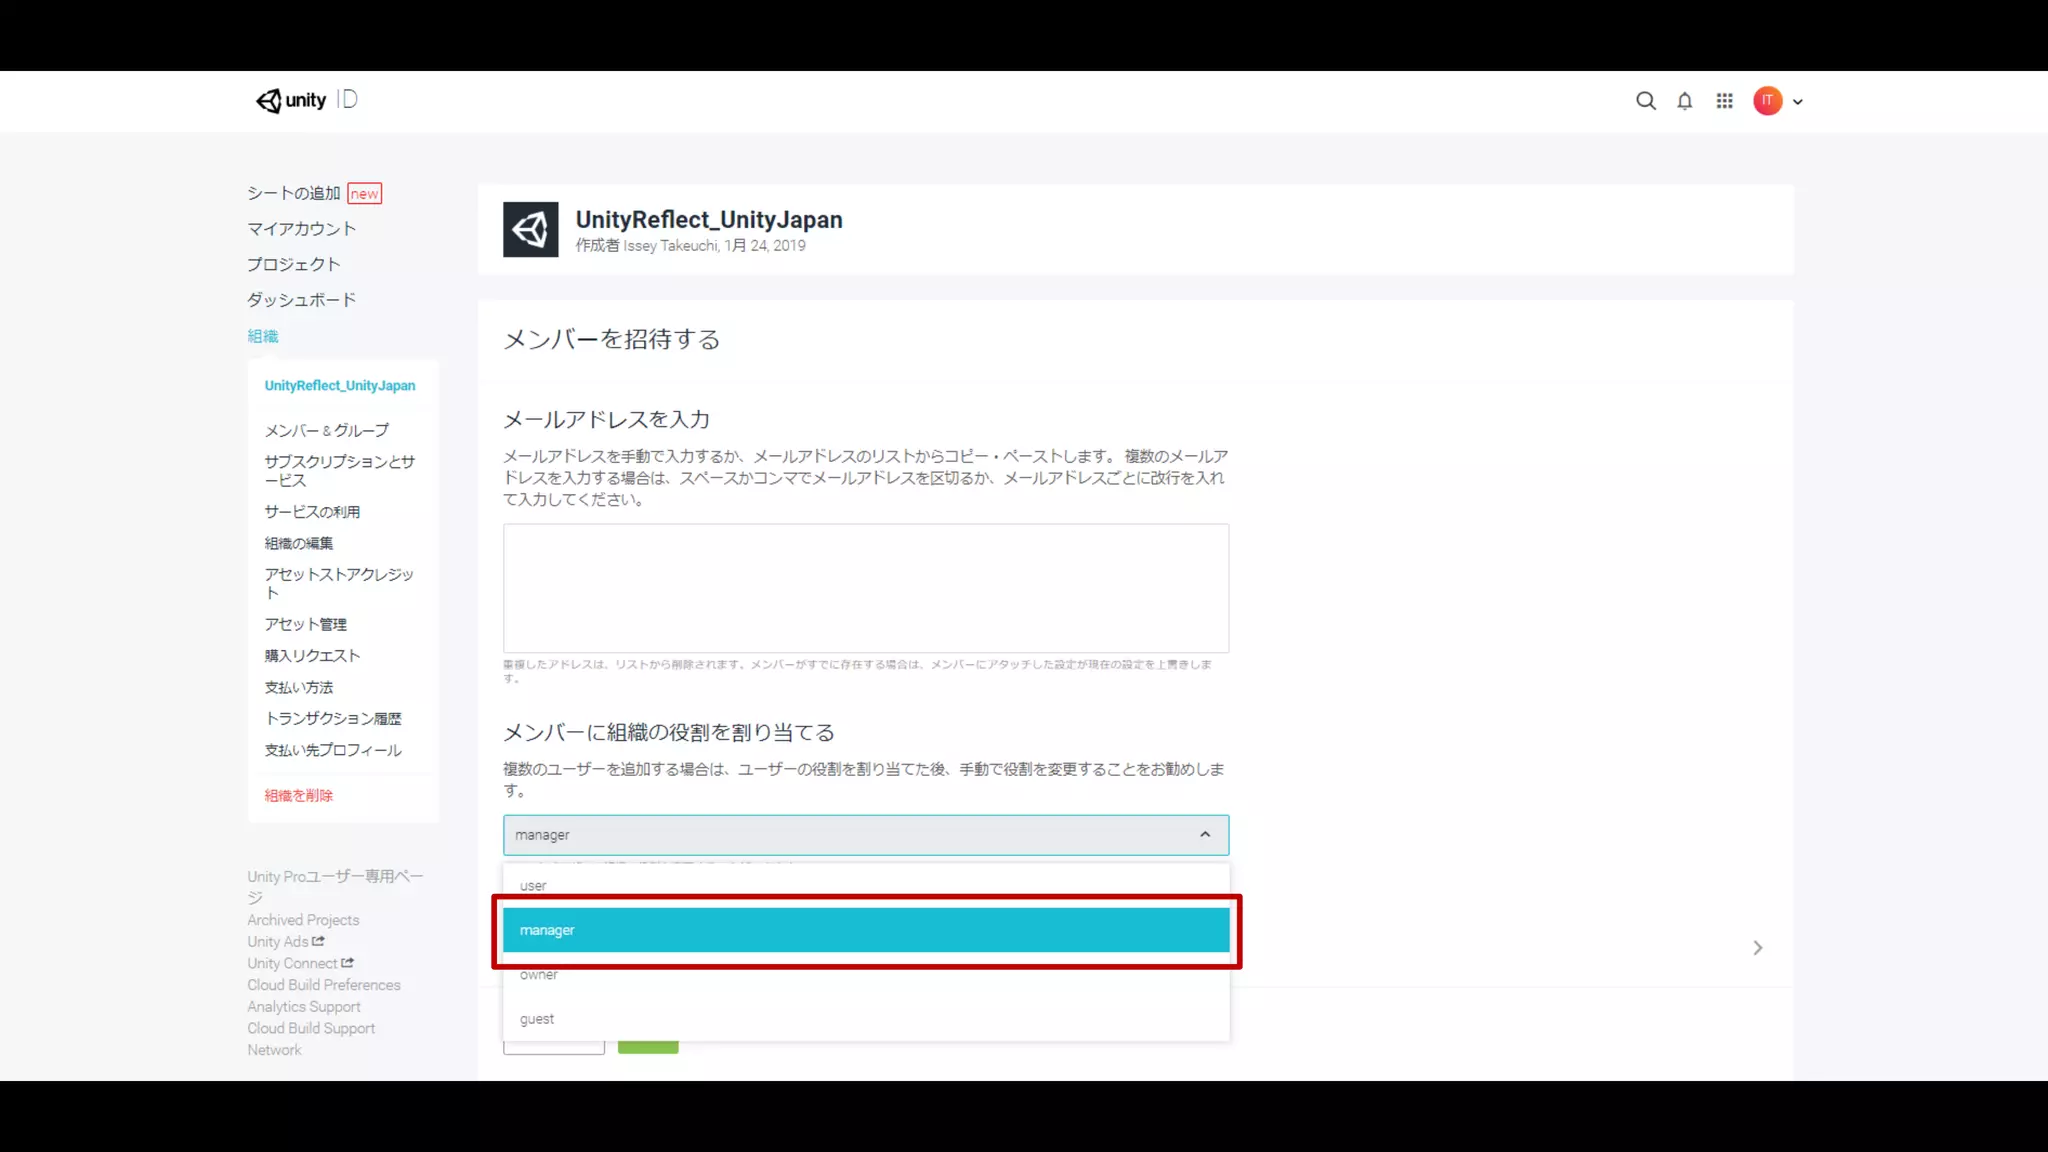
Task: Click the UnityReflect_UnityJapan organization logo
Action: tap(530, 230)
